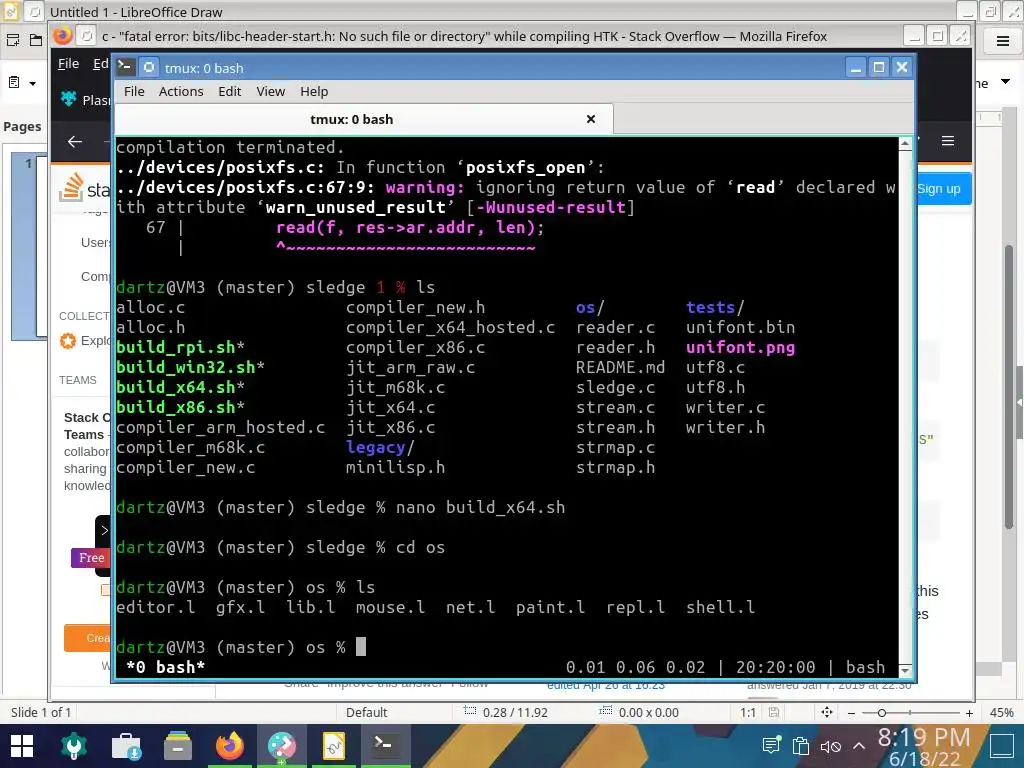Select the 'tmux: 0 bash' terminal tab
Image resolution: width=1024 pixels, height=768 pixels.
(x=351, y=120)
